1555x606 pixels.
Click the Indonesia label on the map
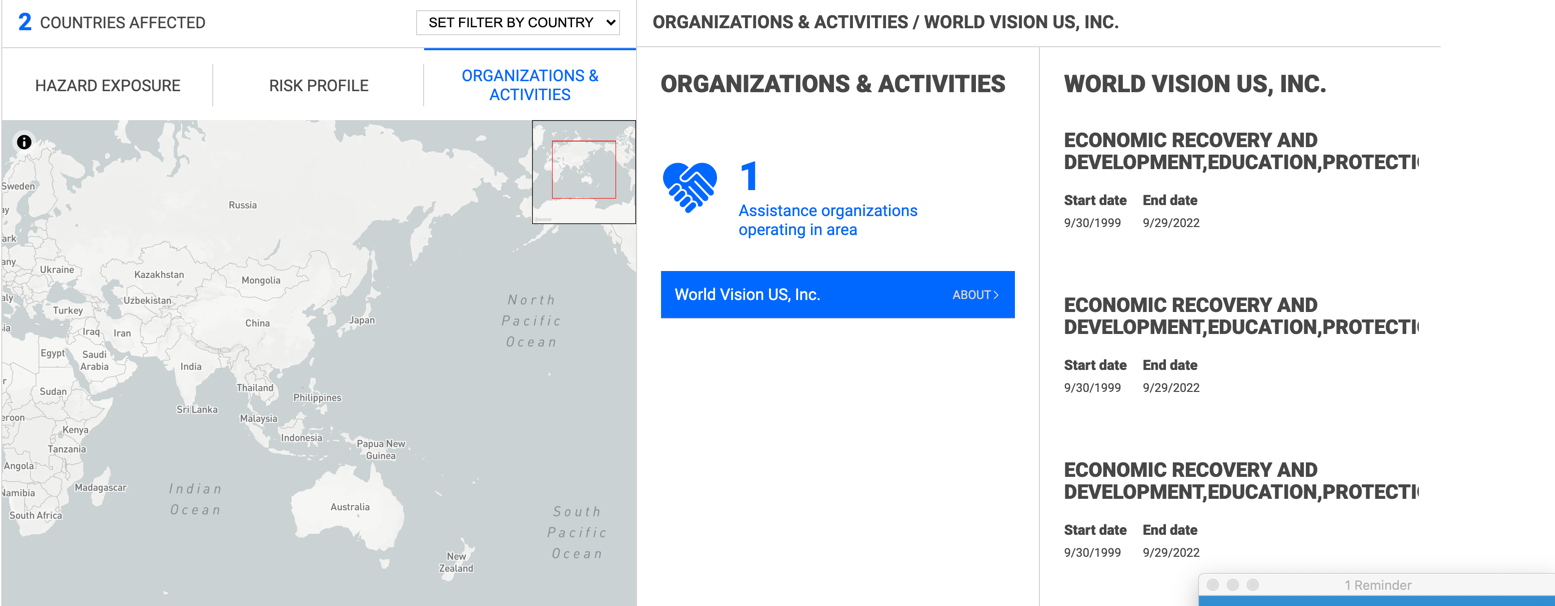(302, 438)
